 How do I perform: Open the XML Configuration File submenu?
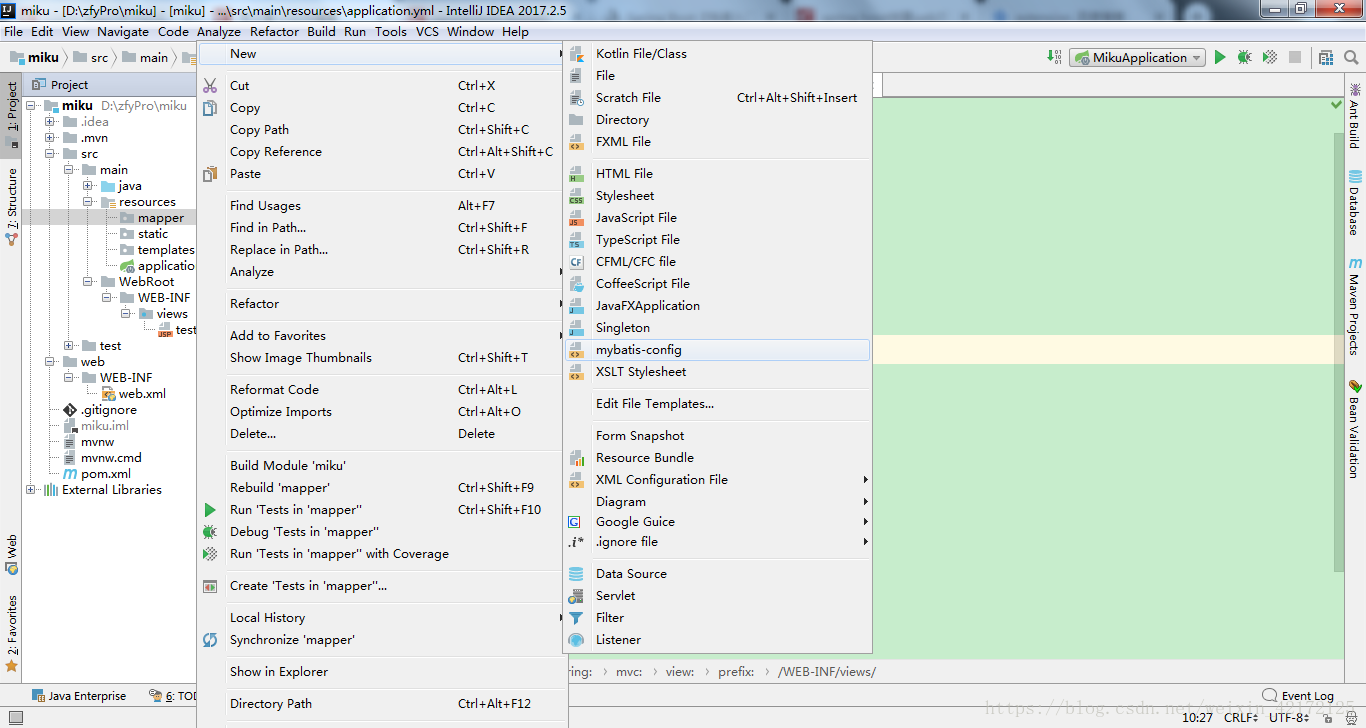(718, 480)
